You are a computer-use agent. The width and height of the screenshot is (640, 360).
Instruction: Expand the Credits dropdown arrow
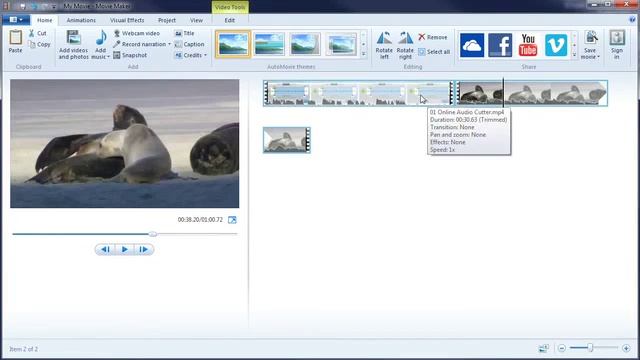click(x=205, y=55)
